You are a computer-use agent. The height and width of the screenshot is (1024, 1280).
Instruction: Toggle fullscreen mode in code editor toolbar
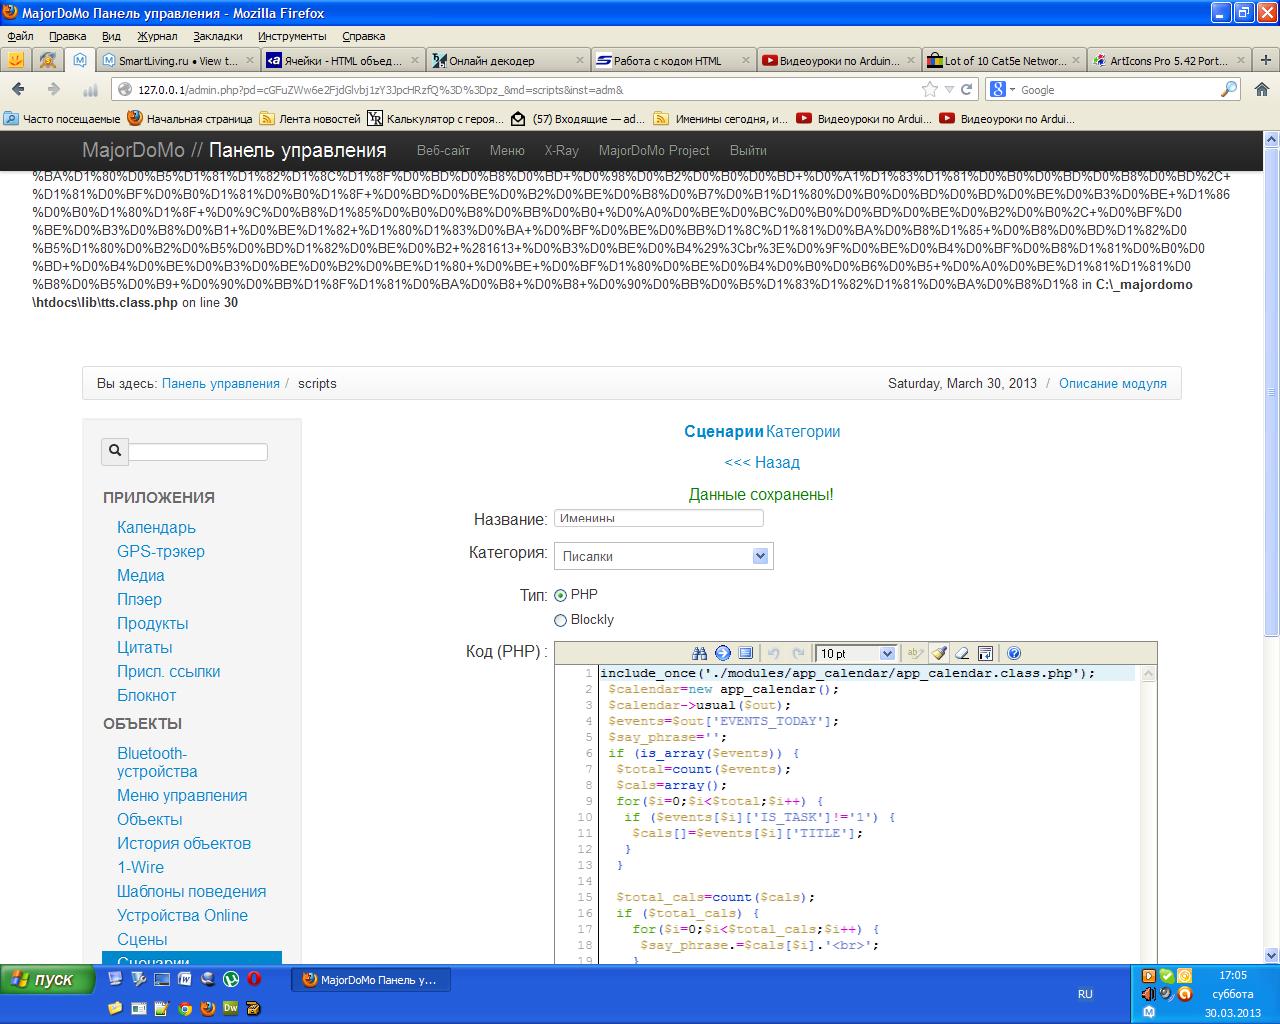[746, 653]
